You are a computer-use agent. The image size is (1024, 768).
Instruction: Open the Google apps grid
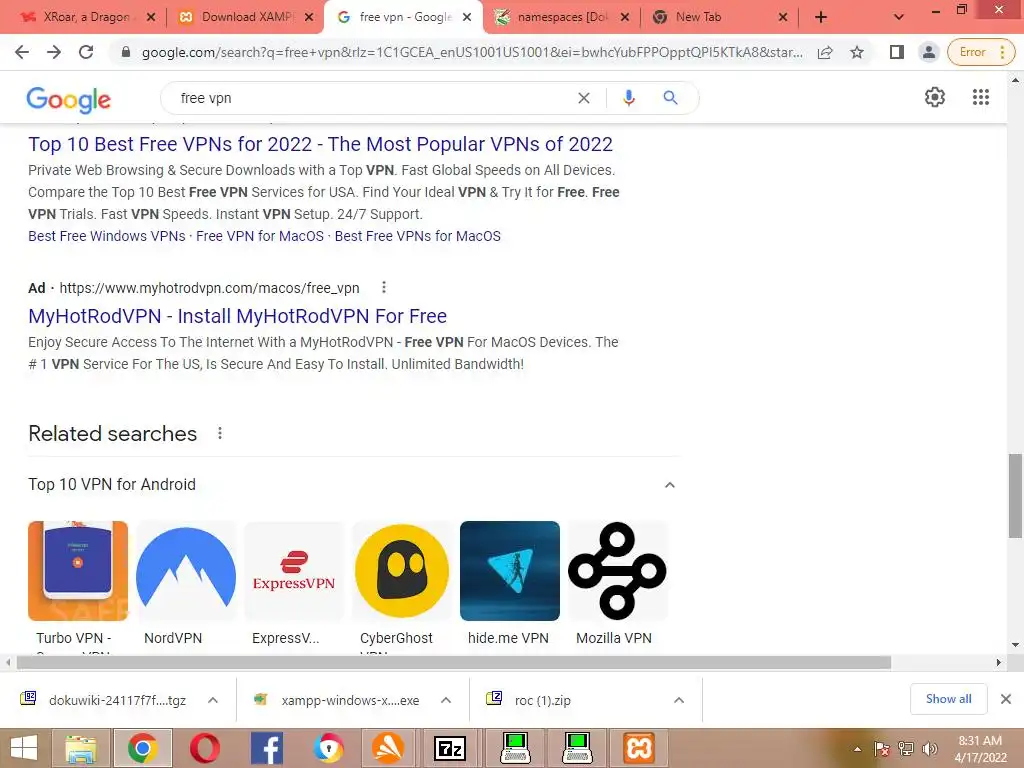coord(980,97)
